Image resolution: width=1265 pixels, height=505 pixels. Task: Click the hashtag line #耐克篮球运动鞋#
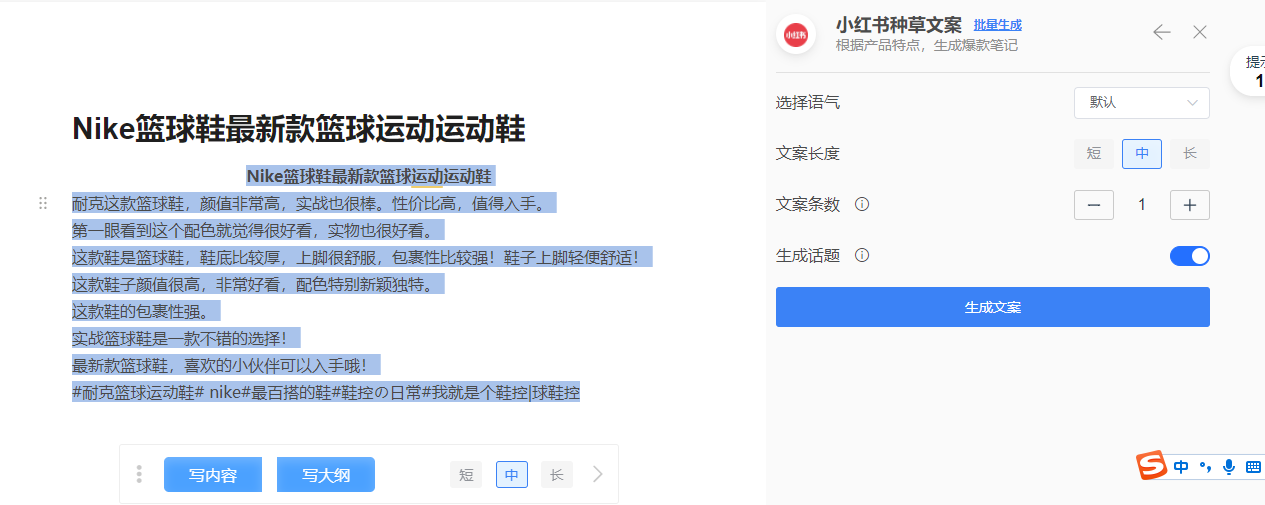coord(326,392)
